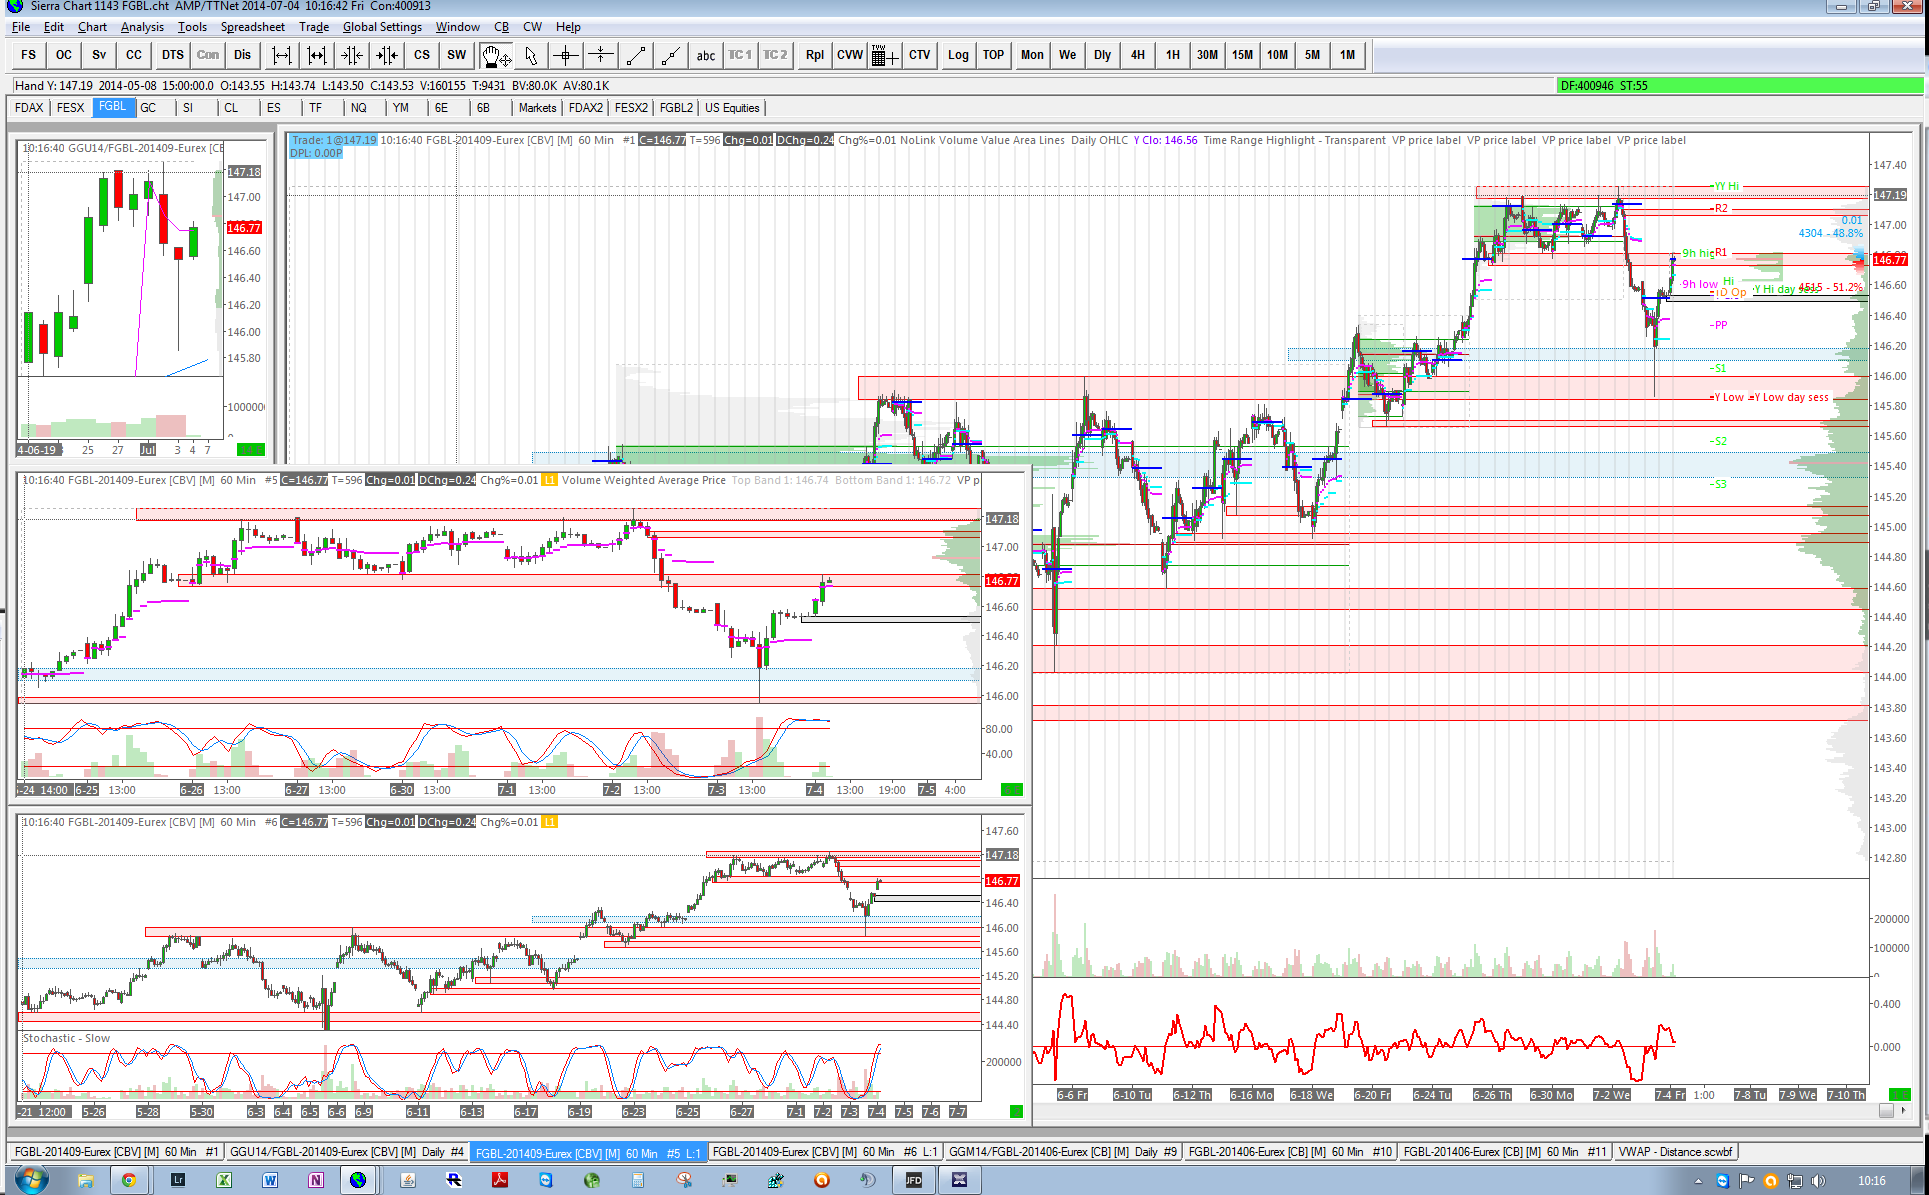Open the chart values window calculator icon
1929x1195 pixels.
(882, 55)
